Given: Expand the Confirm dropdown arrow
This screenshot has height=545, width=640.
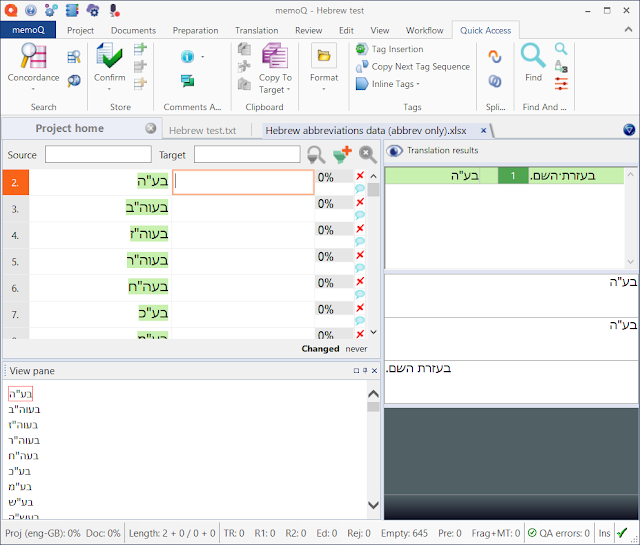Looking at the screenshot, I should coord(109,89).
